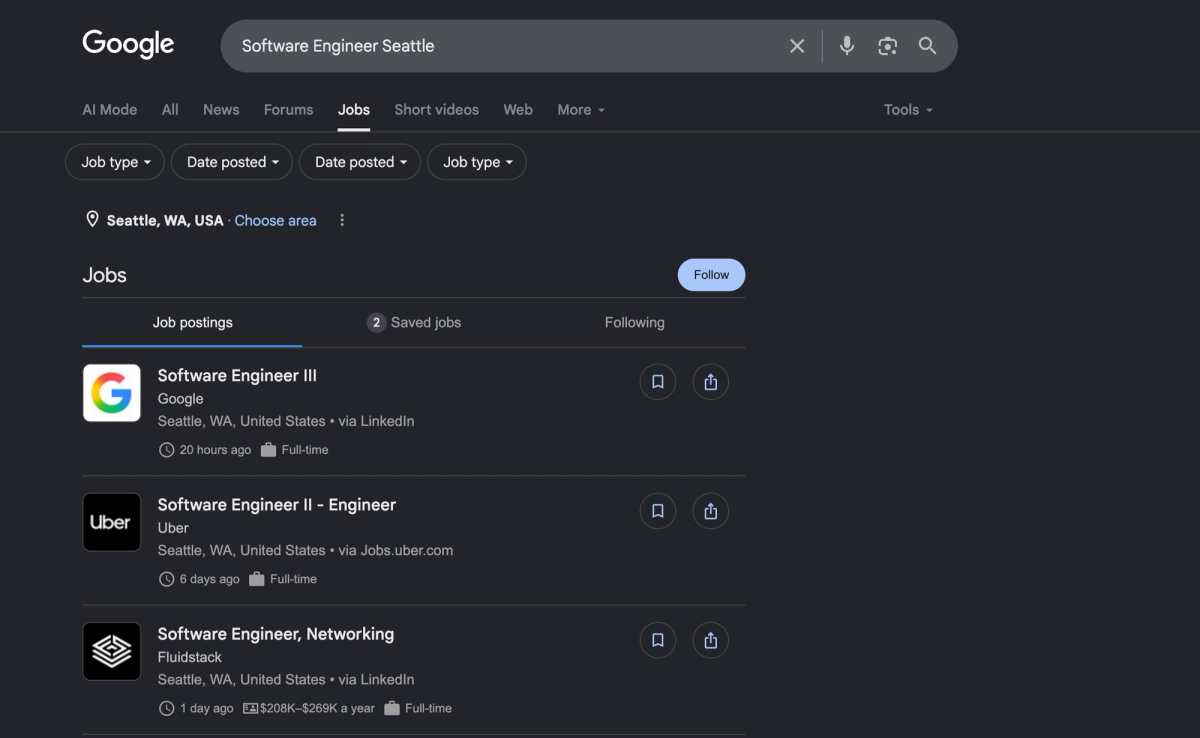Viewport: 1200px width, 738px height.
Task: Share the Fluidstack Networking job posting
Action: (711, 640)
